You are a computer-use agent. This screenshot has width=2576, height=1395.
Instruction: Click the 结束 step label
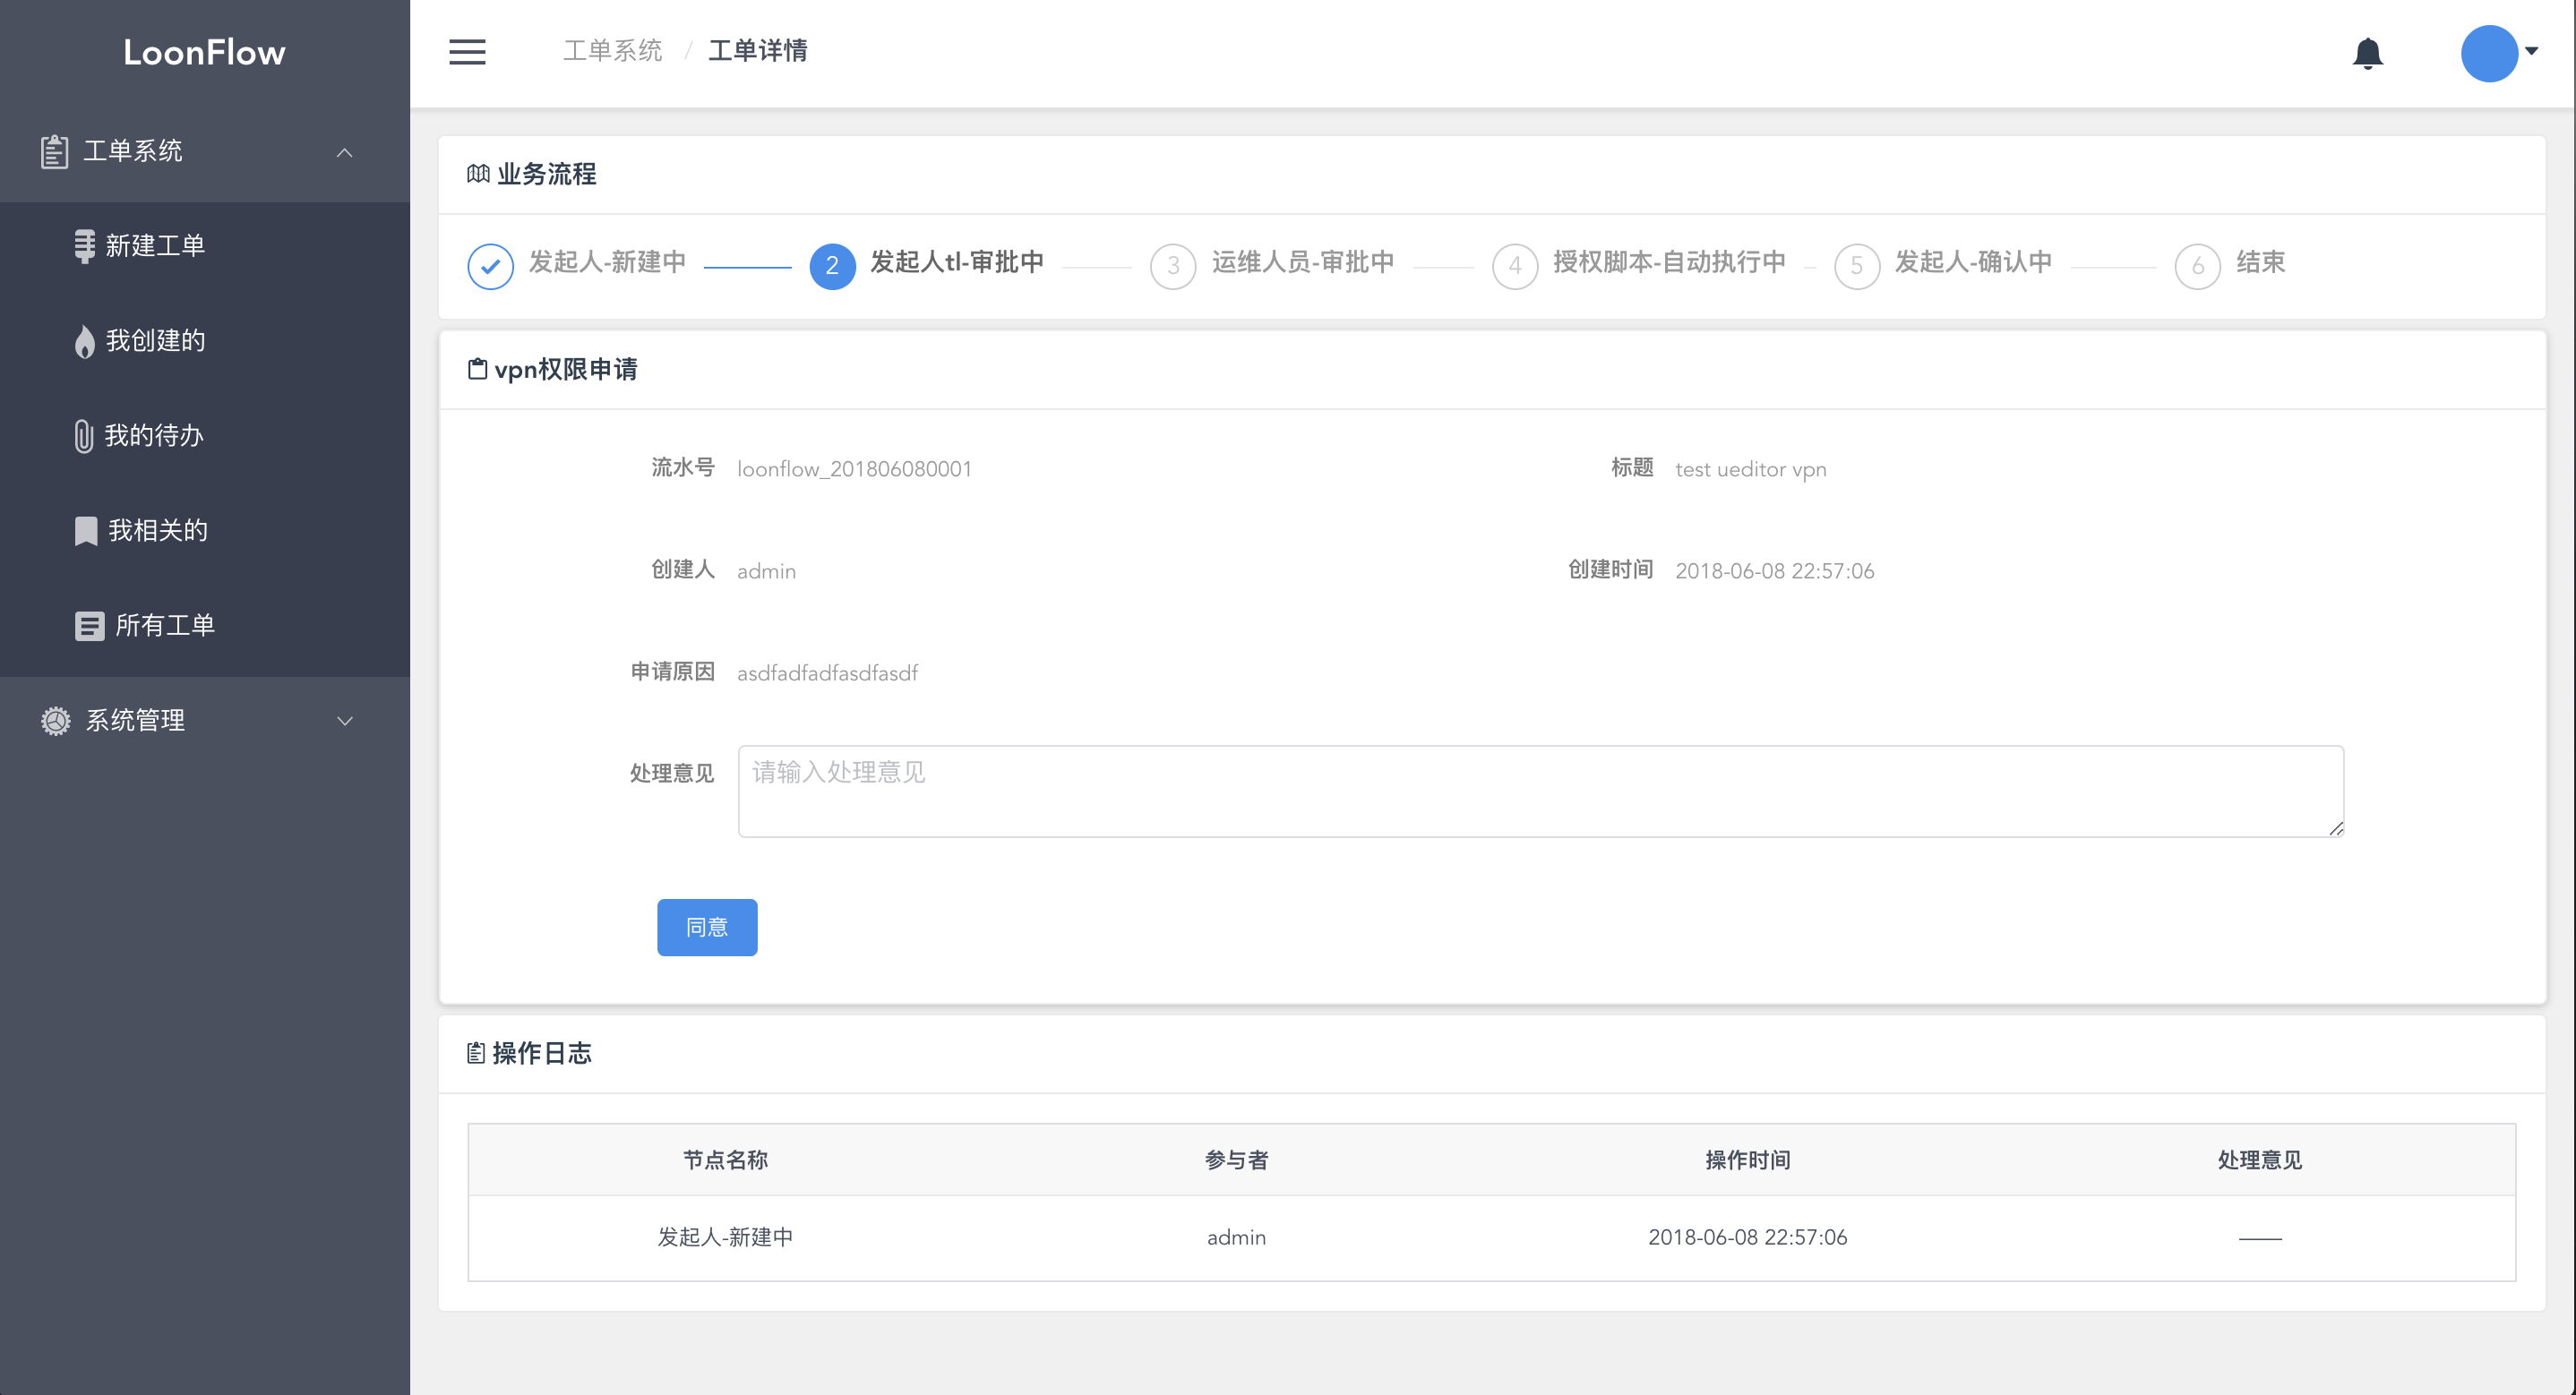click(2260, 262)
